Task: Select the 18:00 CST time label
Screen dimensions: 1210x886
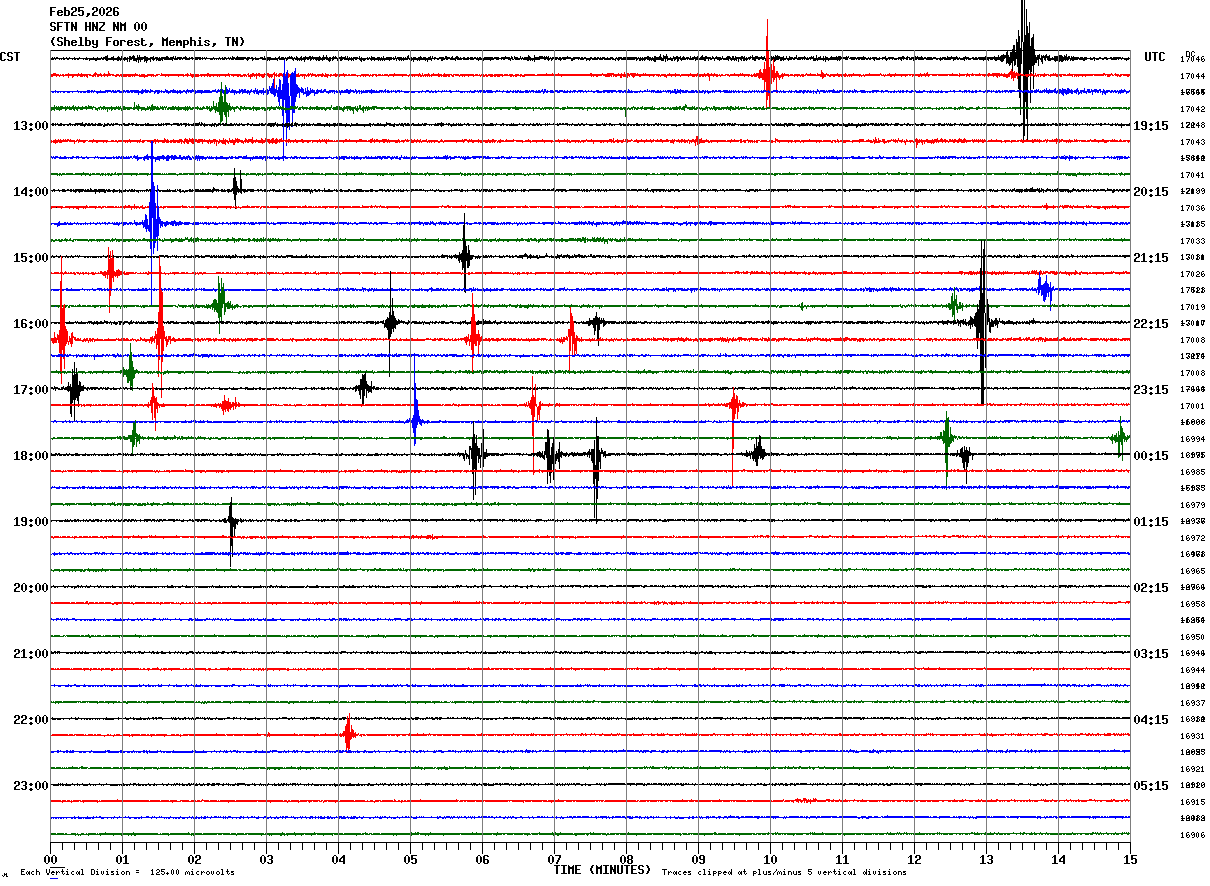Action: (x=31, y=456)
